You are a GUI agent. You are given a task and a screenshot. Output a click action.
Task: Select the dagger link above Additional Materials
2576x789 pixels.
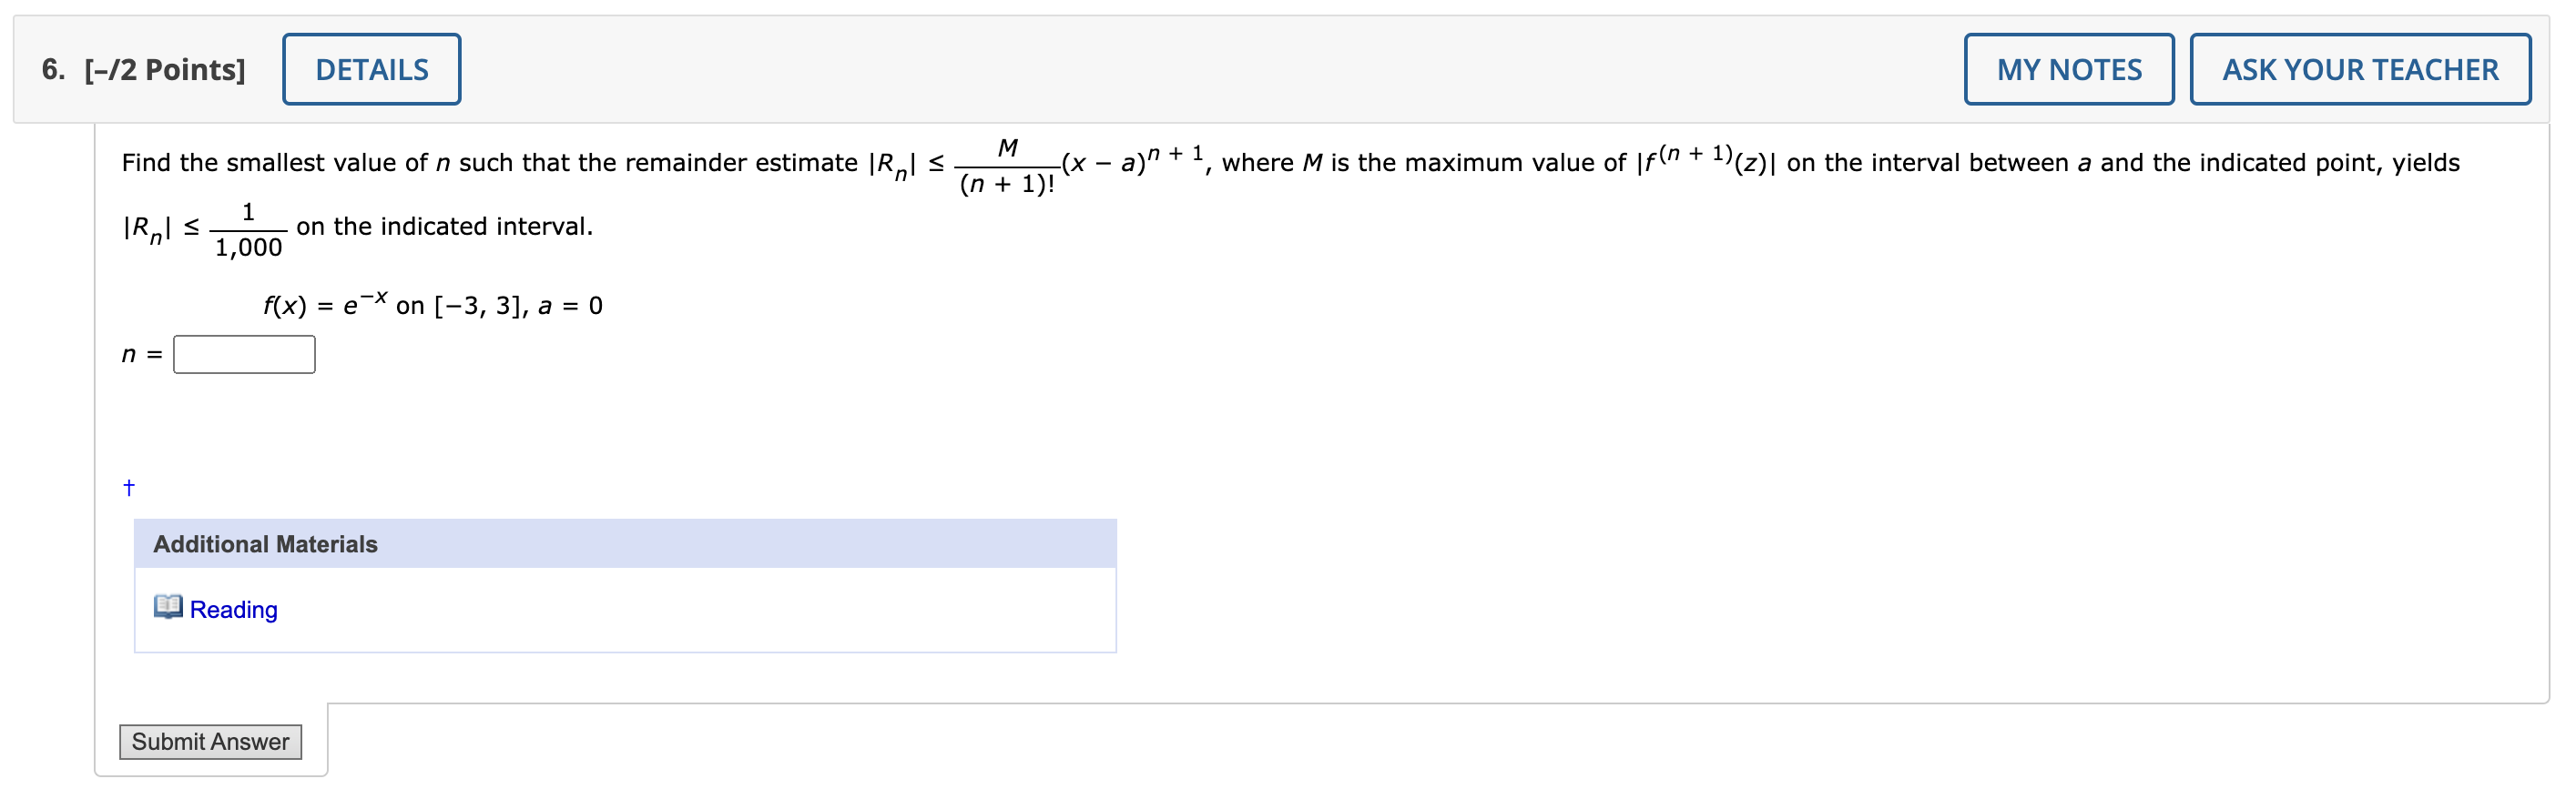click(x=128, y=487)
